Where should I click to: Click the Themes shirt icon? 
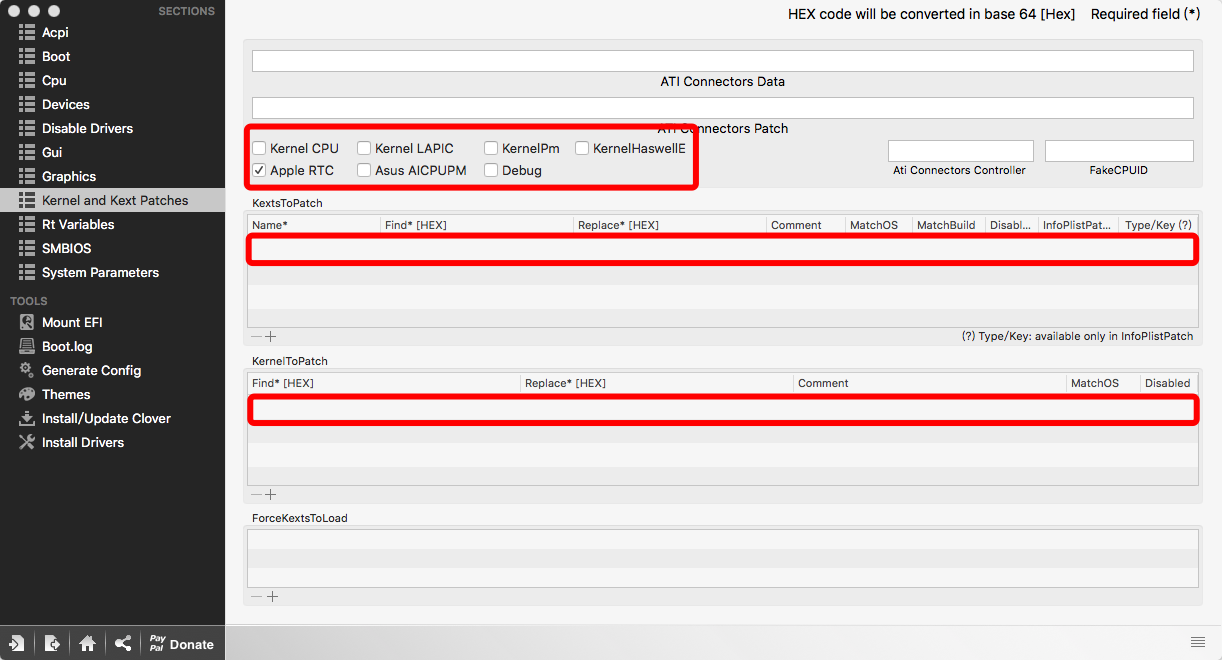[27, 394]
